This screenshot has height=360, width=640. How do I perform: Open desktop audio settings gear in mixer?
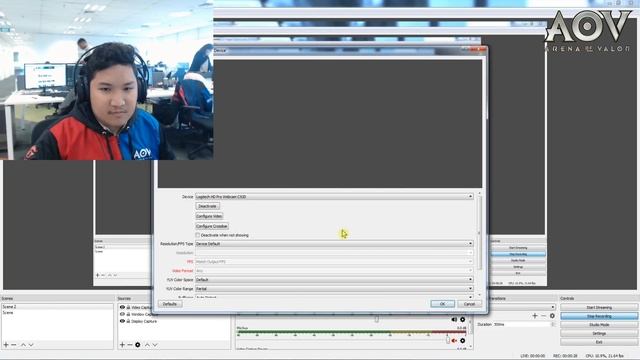click(x=462, y=320)
